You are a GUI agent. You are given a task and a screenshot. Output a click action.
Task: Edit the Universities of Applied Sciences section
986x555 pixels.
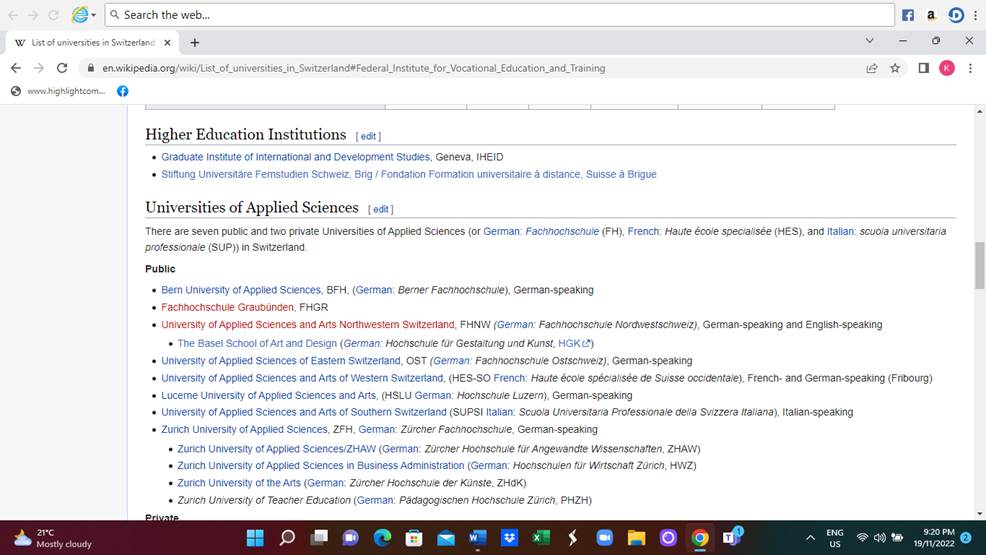coord(380,209)
